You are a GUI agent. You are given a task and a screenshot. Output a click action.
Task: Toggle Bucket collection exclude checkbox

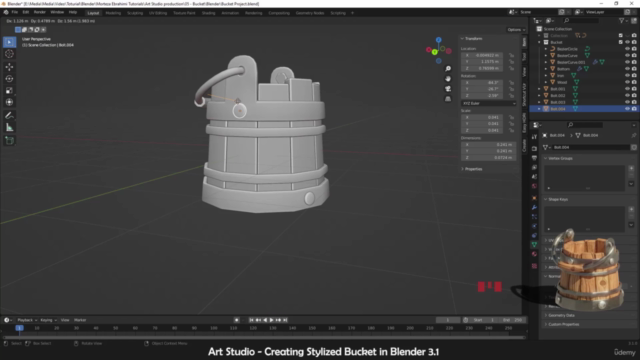click(x=621, y=42)
